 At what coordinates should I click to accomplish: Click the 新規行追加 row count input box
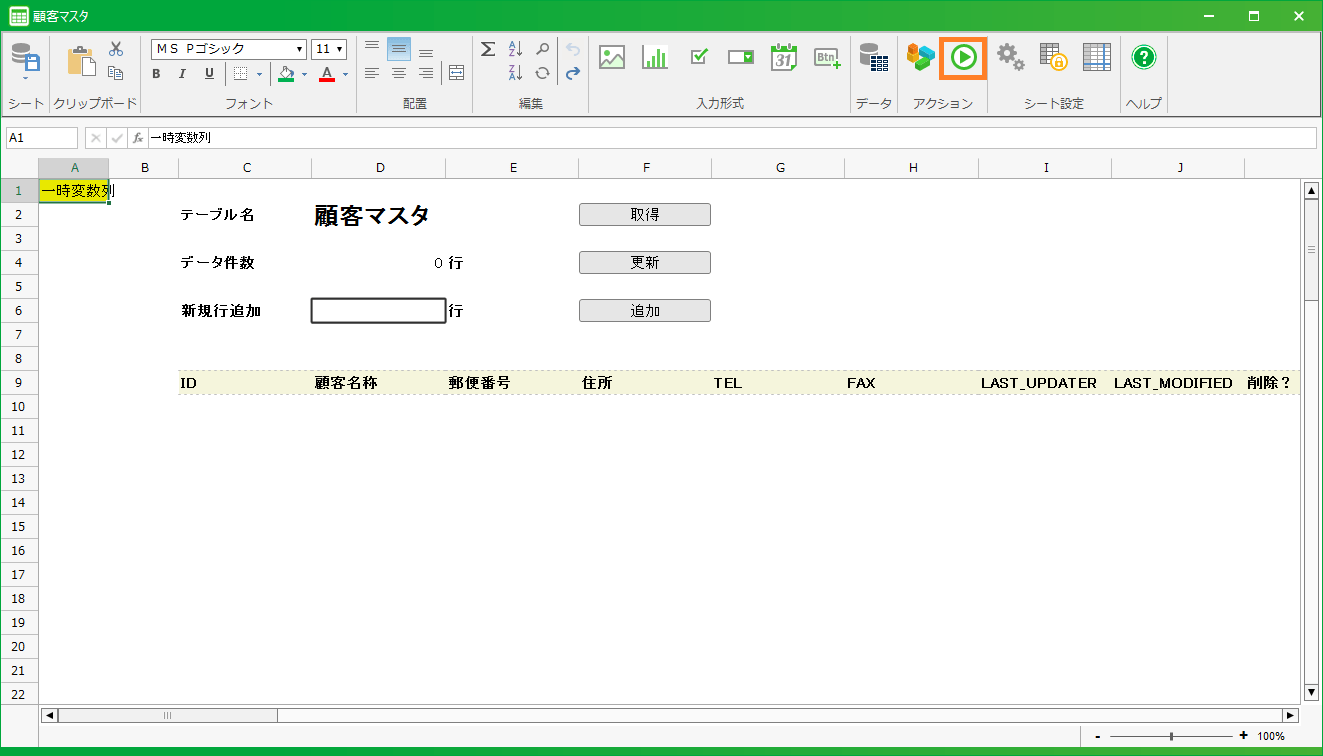[x=378, y=311]
